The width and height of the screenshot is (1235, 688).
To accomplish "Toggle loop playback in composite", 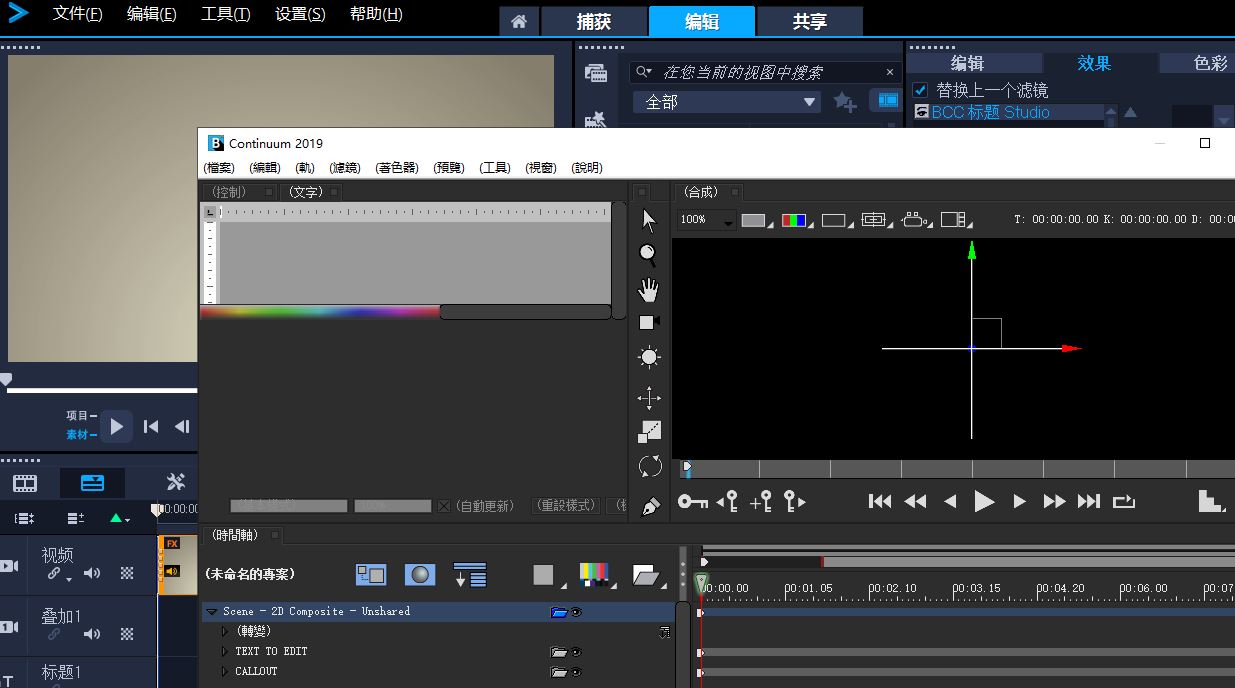I will click(x=1124, y=501).
